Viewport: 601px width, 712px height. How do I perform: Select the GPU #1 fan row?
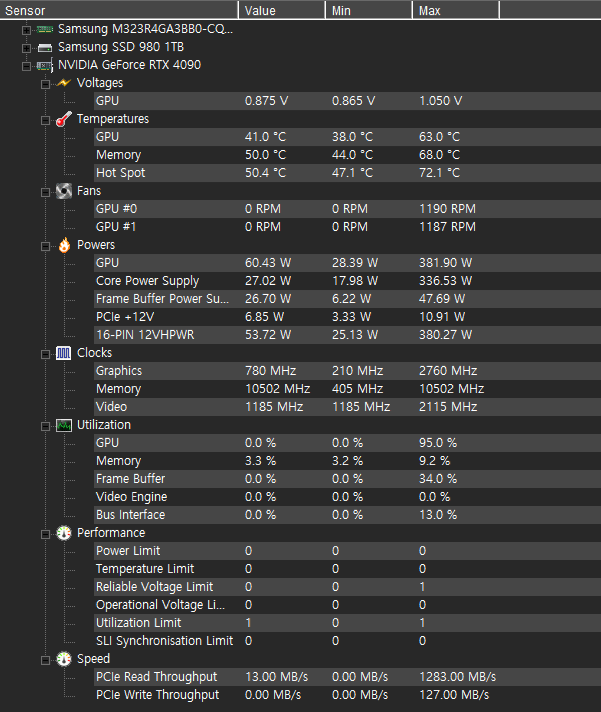click(347, 227)
